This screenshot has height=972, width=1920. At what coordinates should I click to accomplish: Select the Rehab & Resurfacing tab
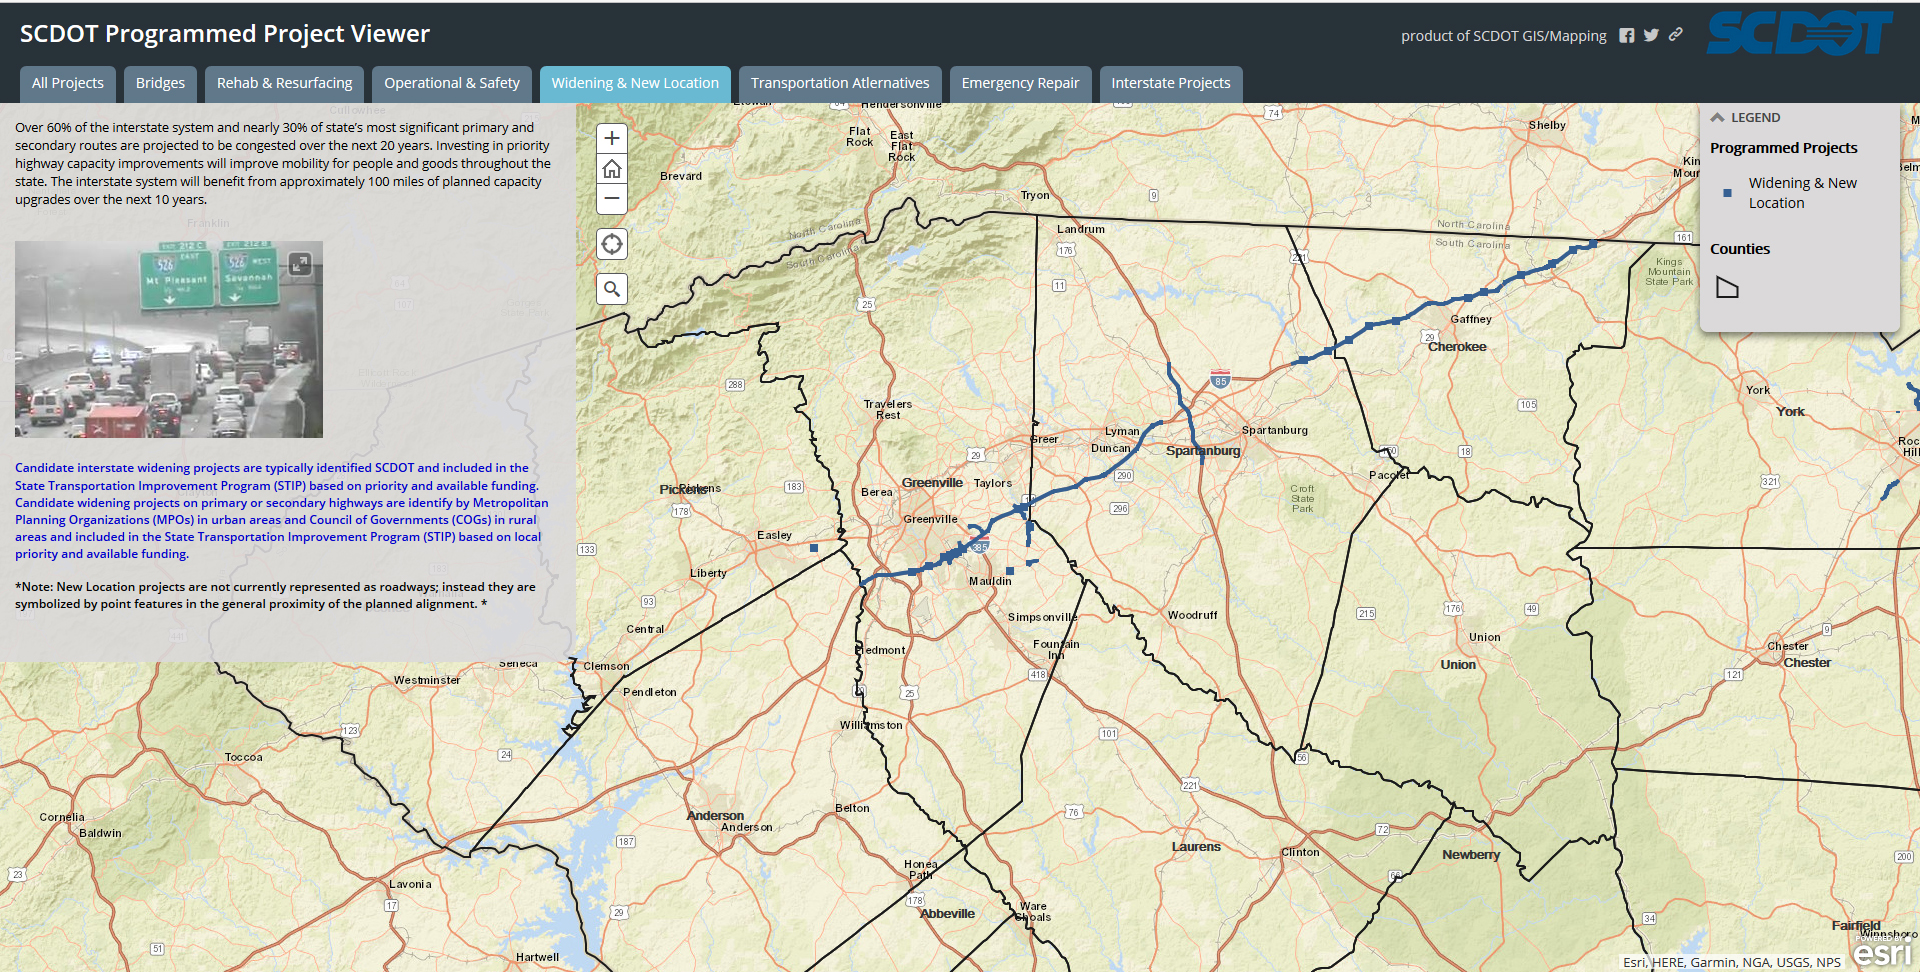pyautogui.click(x=285, y=83)
